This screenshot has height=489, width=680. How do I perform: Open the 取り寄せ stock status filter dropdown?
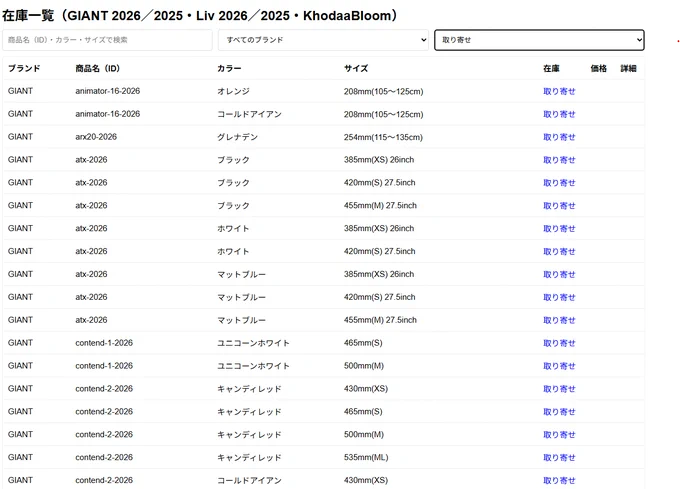pyautogui.click(x=539, y=40)
